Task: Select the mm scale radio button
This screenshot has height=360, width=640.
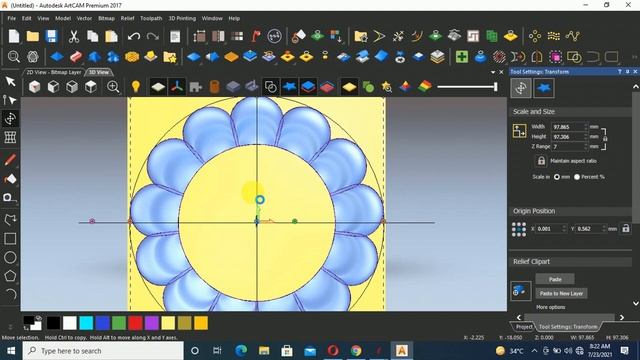Action: [x=557, y=177]
